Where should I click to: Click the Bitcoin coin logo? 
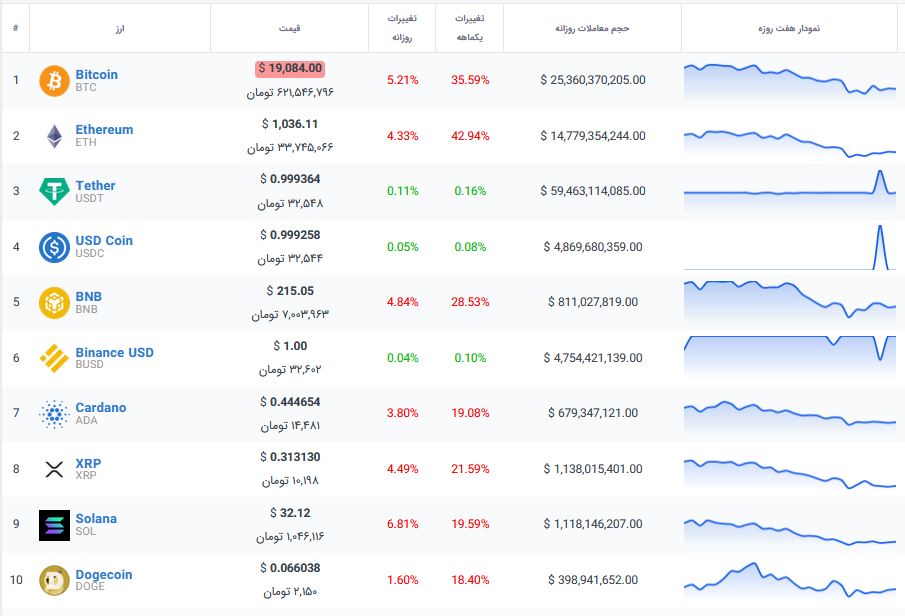click(54, 80)
